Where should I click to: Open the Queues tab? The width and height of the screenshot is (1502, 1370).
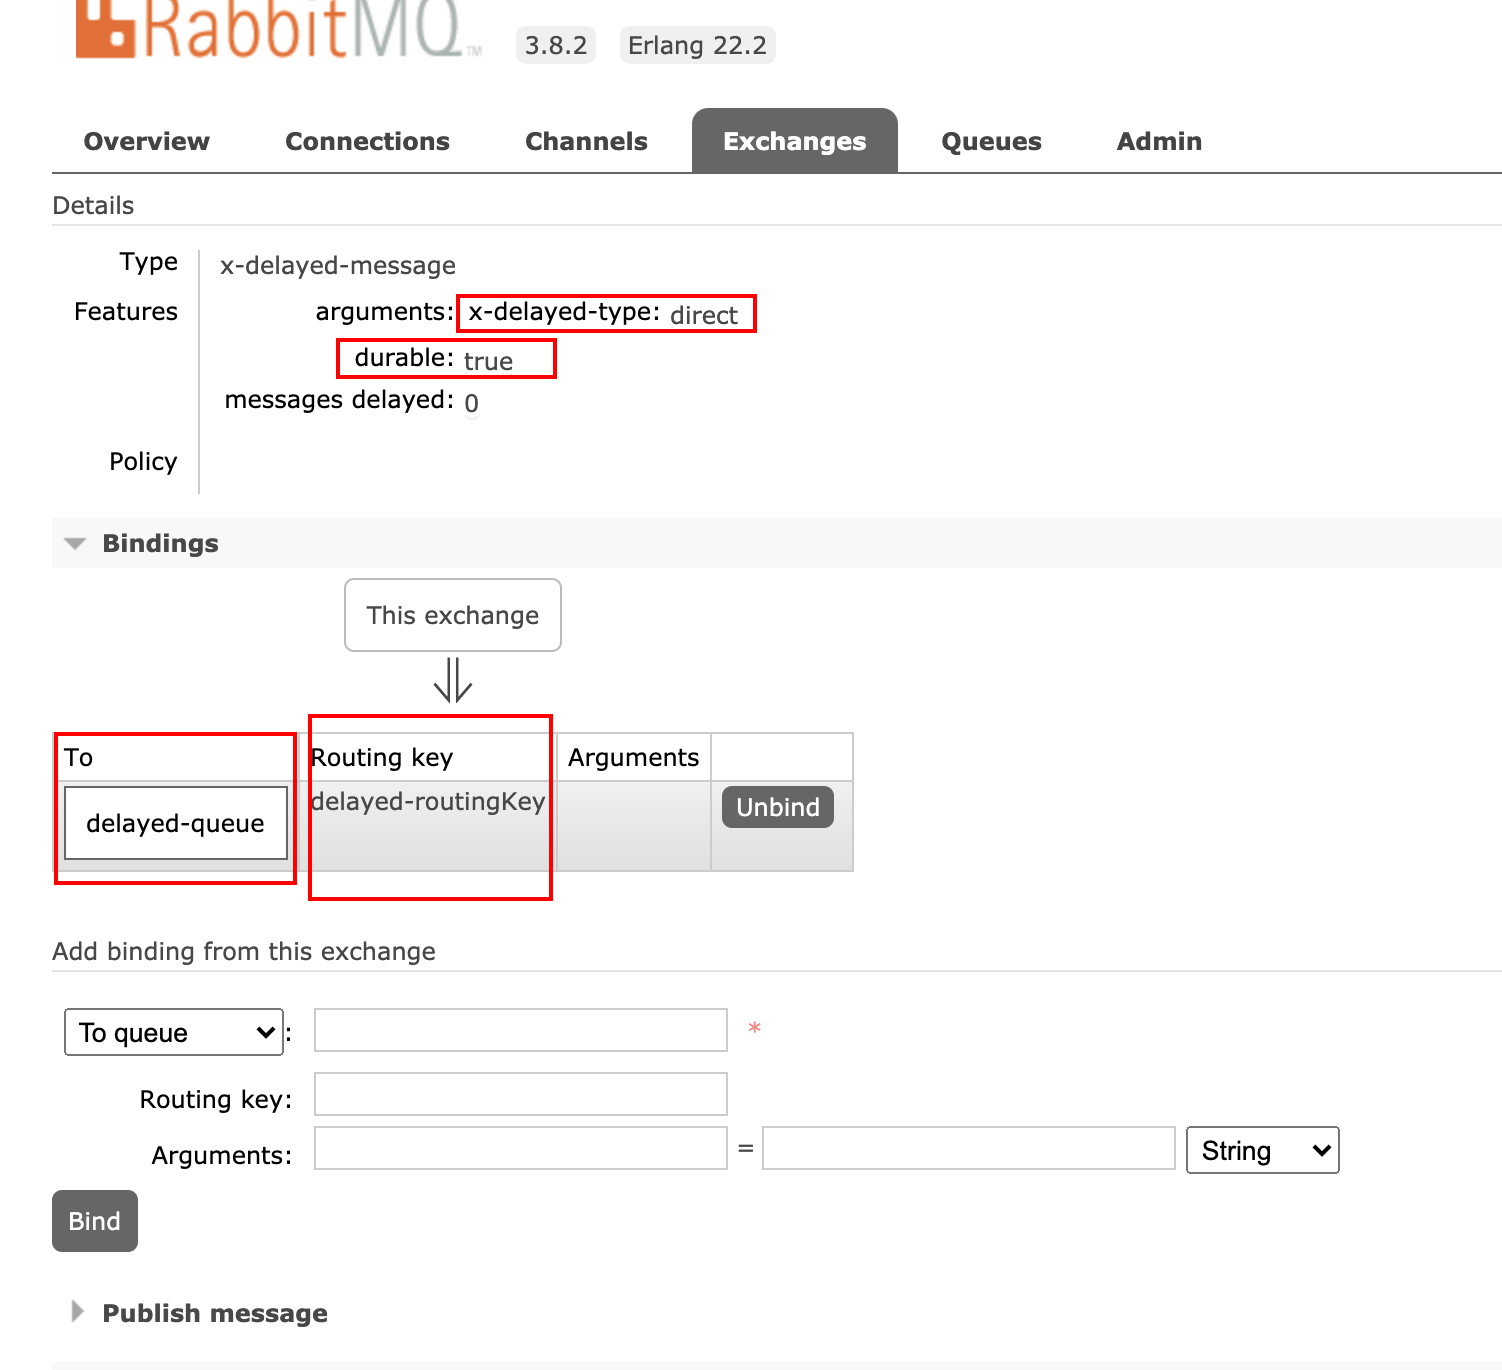click(991, 141)
